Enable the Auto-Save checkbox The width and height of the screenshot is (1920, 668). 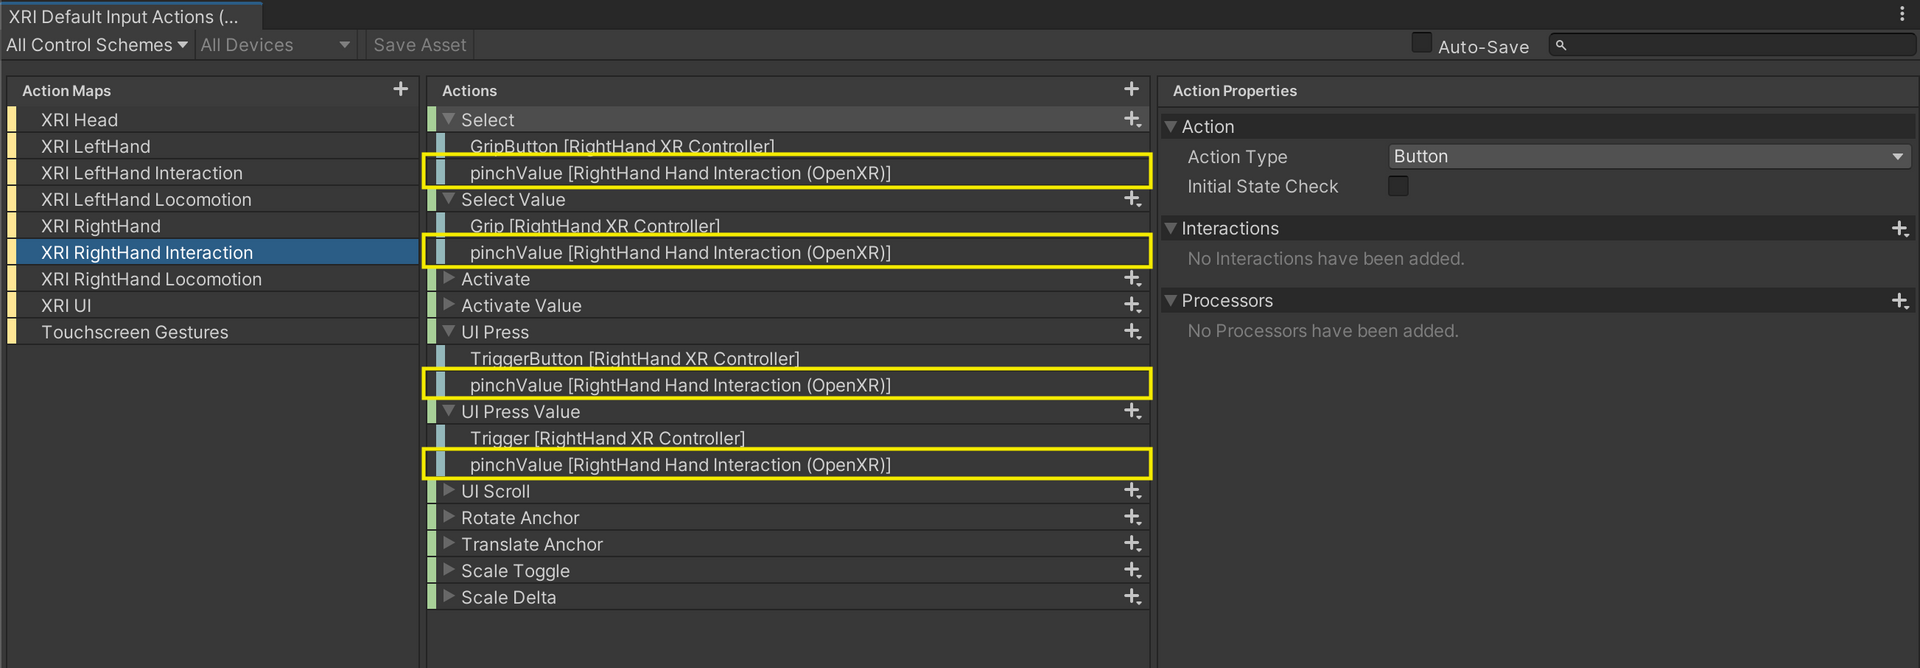tap(1421, 43)
